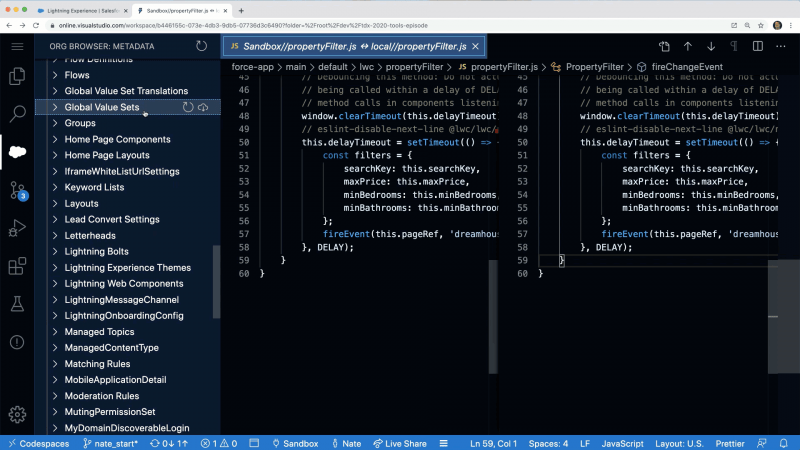This screenshot has height=450, width=800.
Task: Go to next change in diff
Action: click(711, 46)
